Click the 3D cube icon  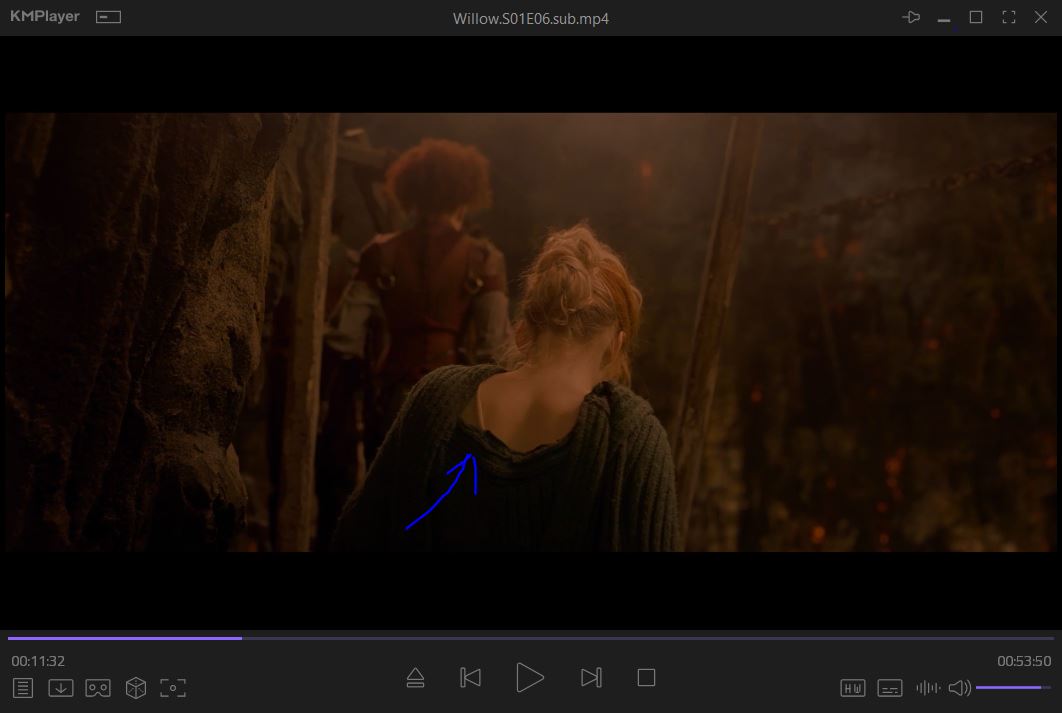coord(136,688)
